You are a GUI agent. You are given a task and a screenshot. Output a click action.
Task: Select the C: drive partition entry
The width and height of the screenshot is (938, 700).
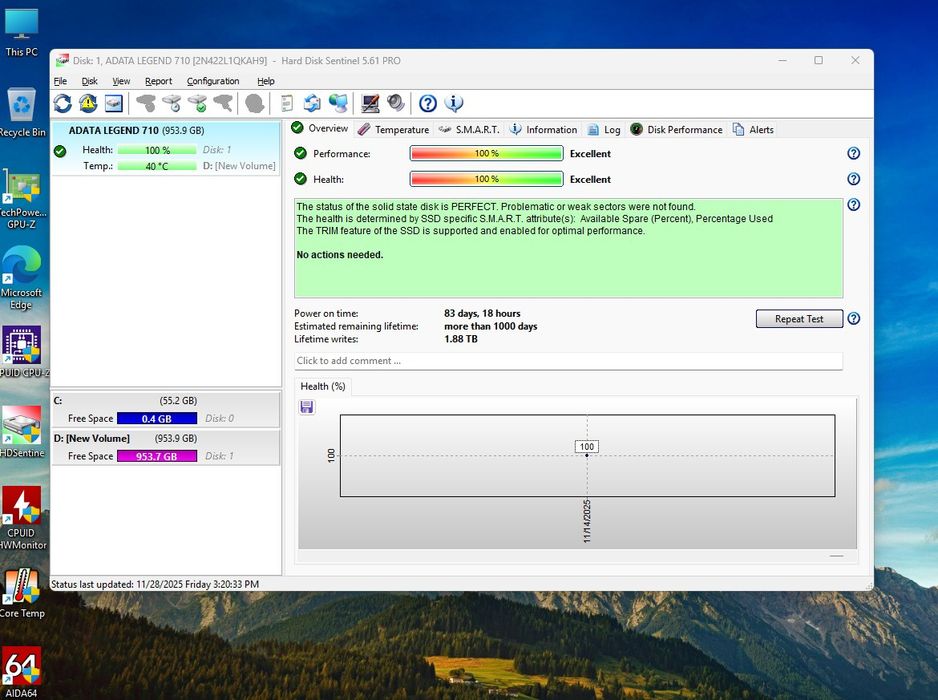166,410
